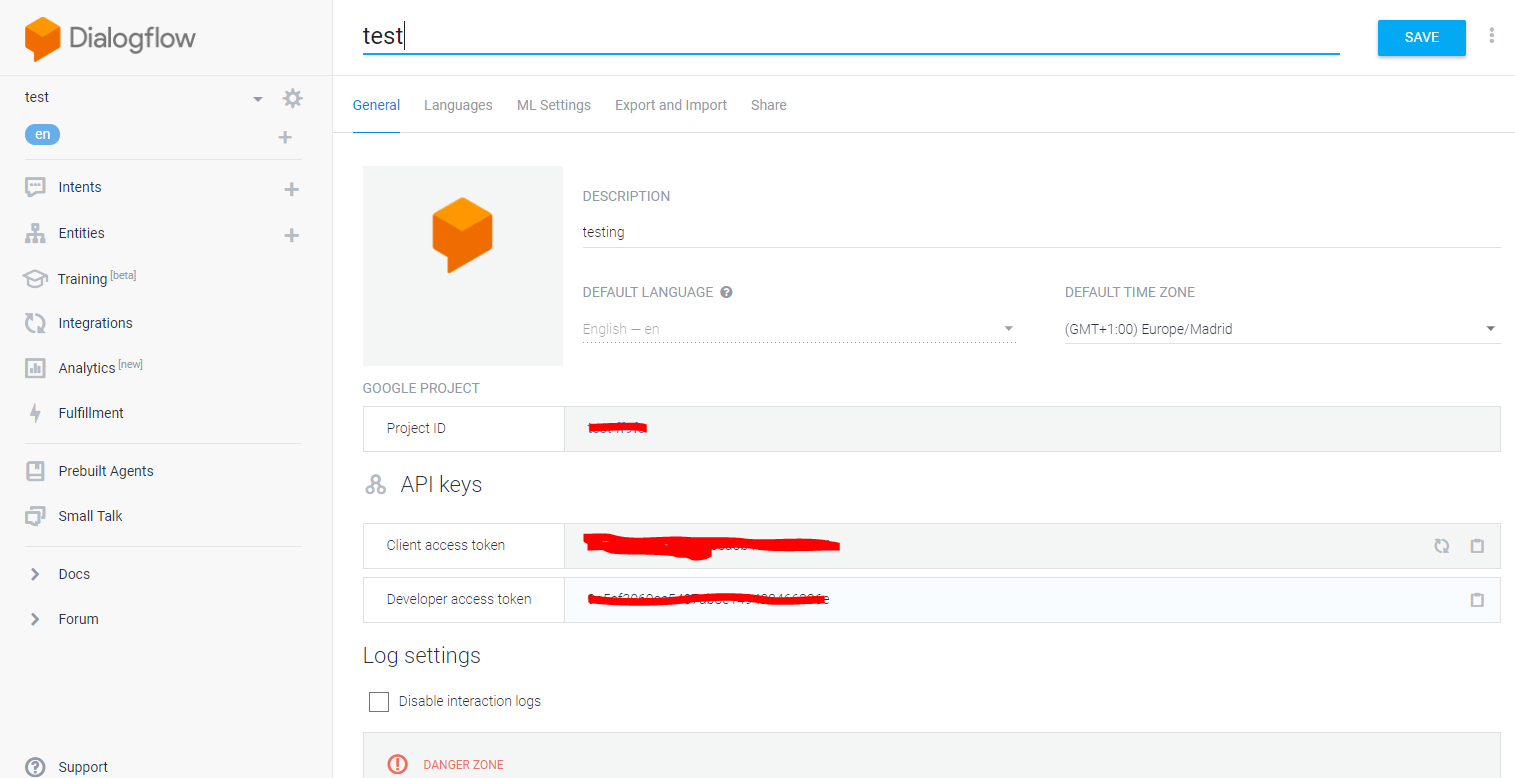Click the Danger Zone warning icon

click(398, 764)
